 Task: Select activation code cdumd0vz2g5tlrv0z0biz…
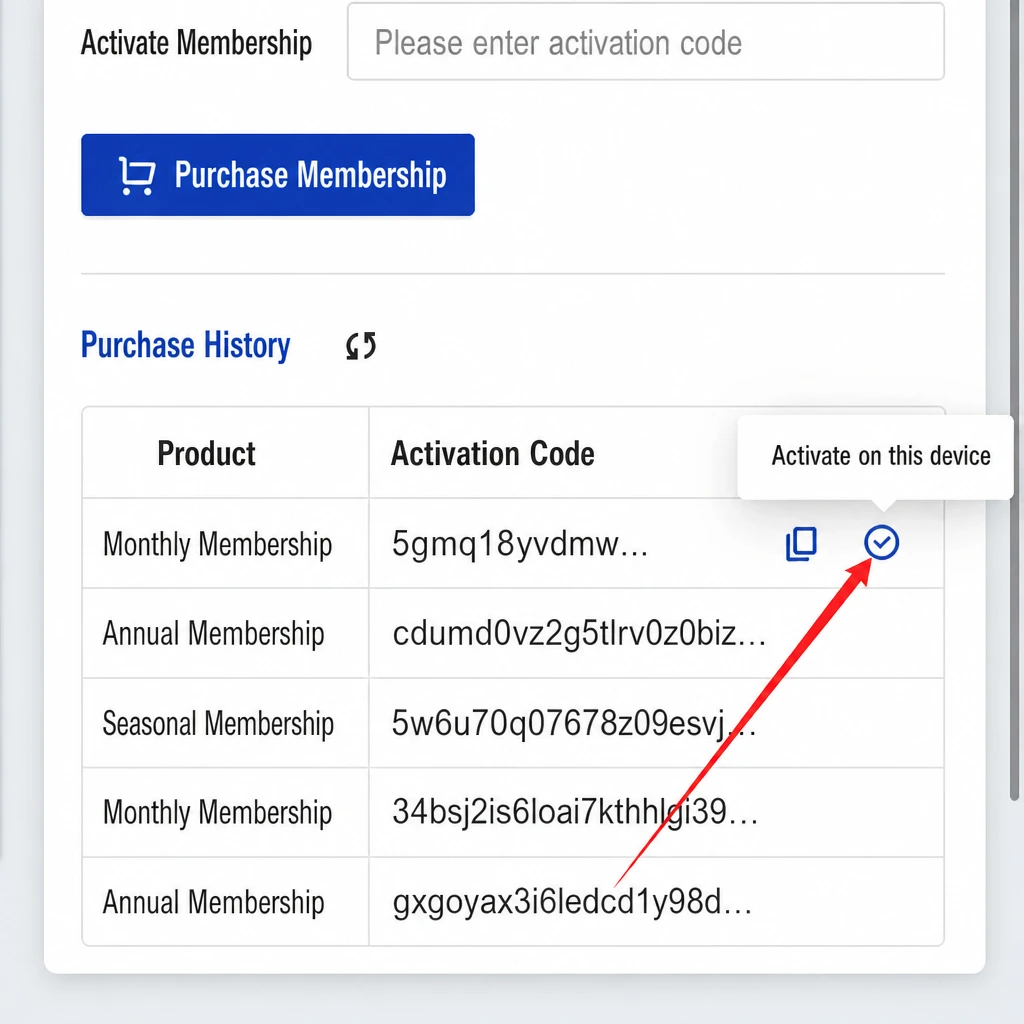tap(579, 633)
